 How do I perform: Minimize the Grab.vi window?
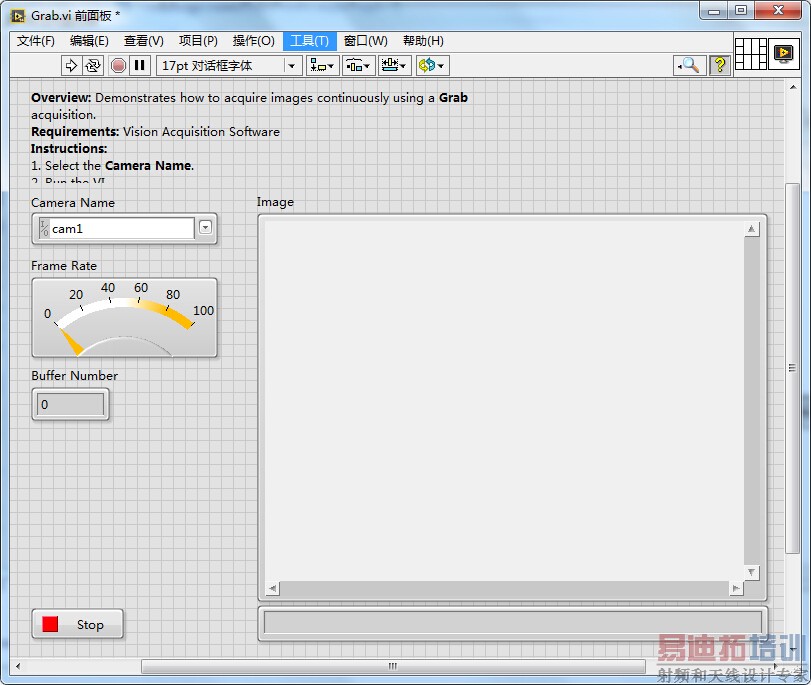coord(714,10)
